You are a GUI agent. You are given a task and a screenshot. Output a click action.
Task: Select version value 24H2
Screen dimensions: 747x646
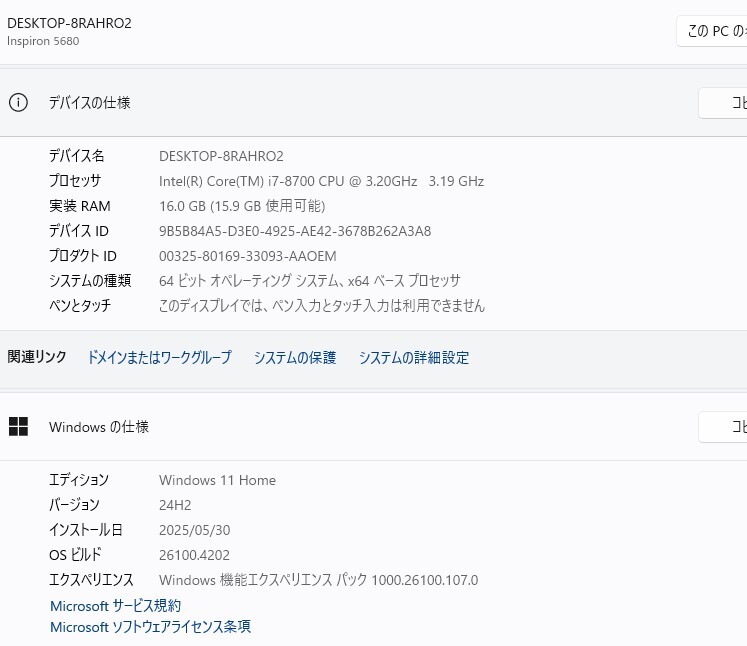click(175, 505)
